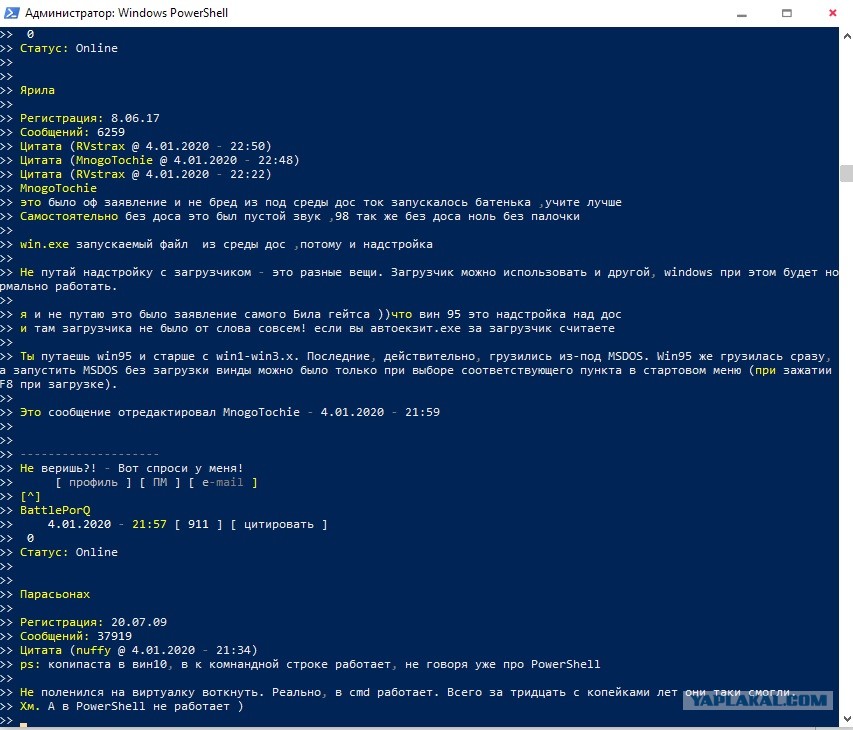The height and width of the screenshot is (730, 853).
Task: Click the line 'и там загрузчика не было'
Action: [x=317, y=329]
